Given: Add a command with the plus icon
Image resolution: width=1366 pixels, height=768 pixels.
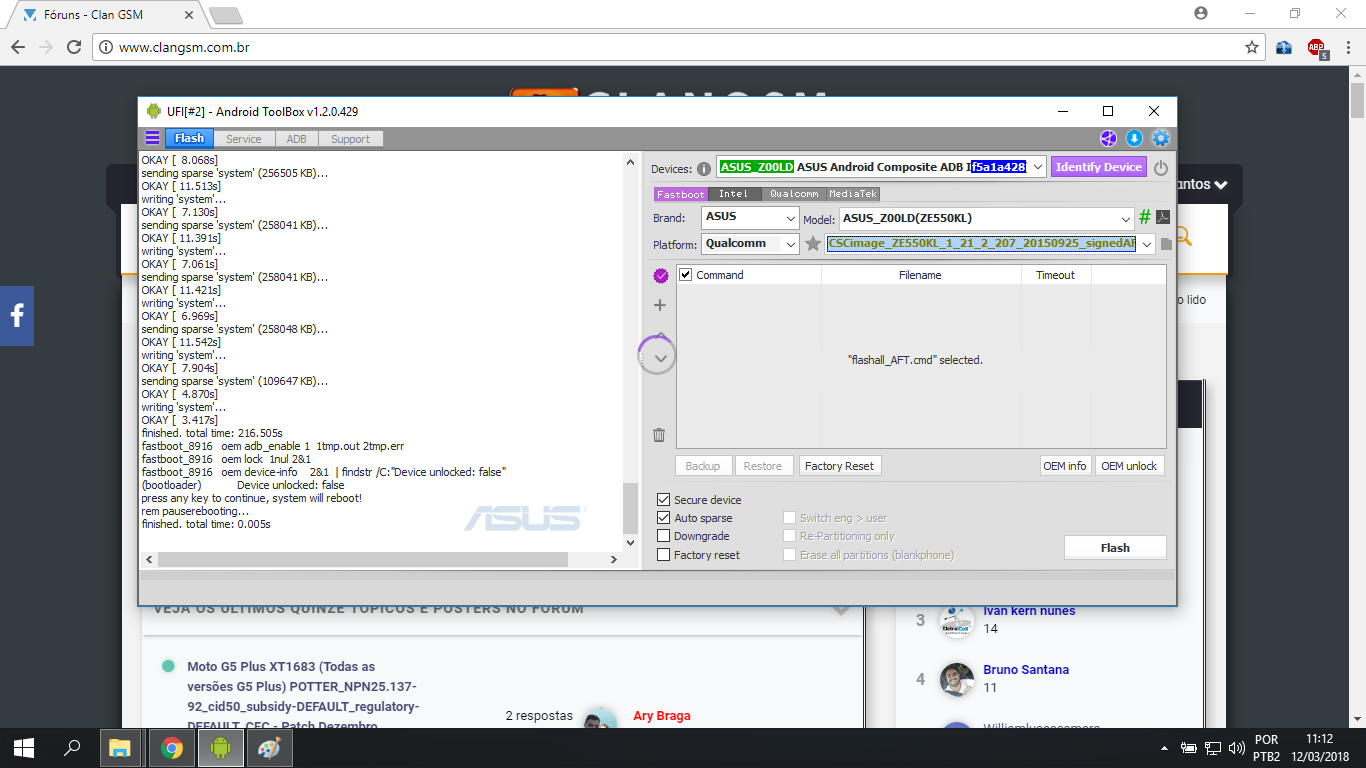Looking at the screenshot, I should (x=659, y=305).
